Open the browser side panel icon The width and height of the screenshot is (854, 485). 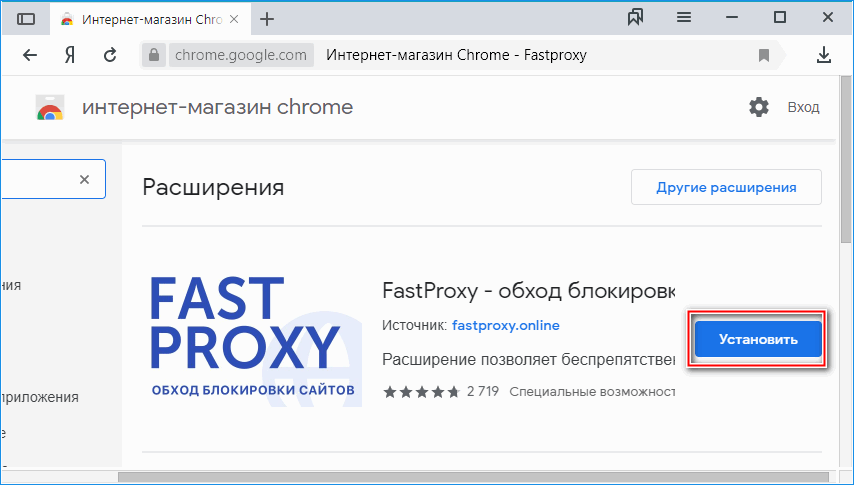pos(26,19)
